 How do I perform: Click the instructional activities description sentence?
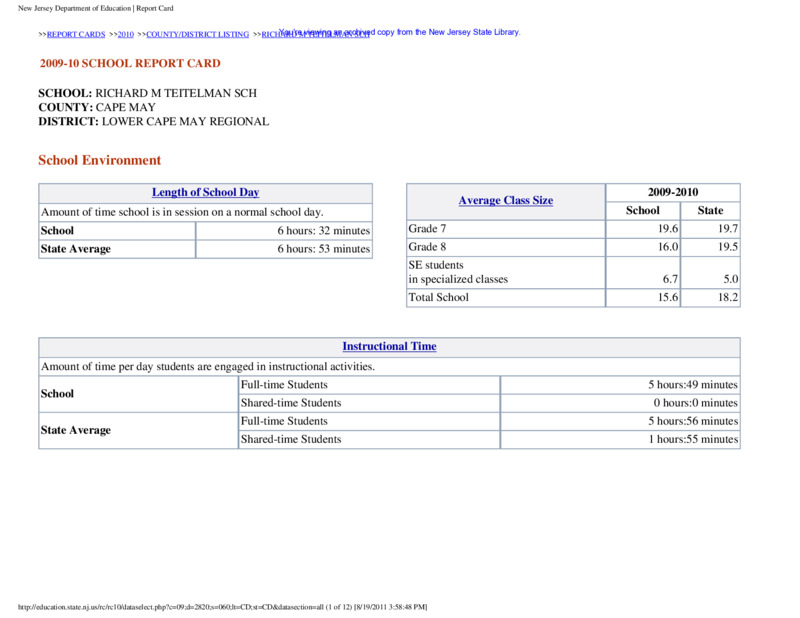click(208, 367)
